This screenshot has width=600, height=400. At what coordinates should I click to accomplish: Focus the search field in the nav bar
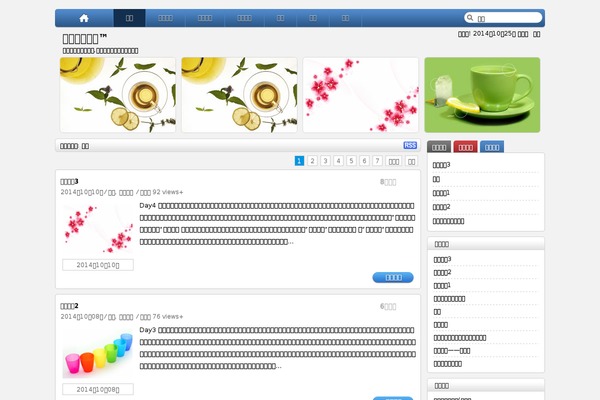click(x=503, y=18)
